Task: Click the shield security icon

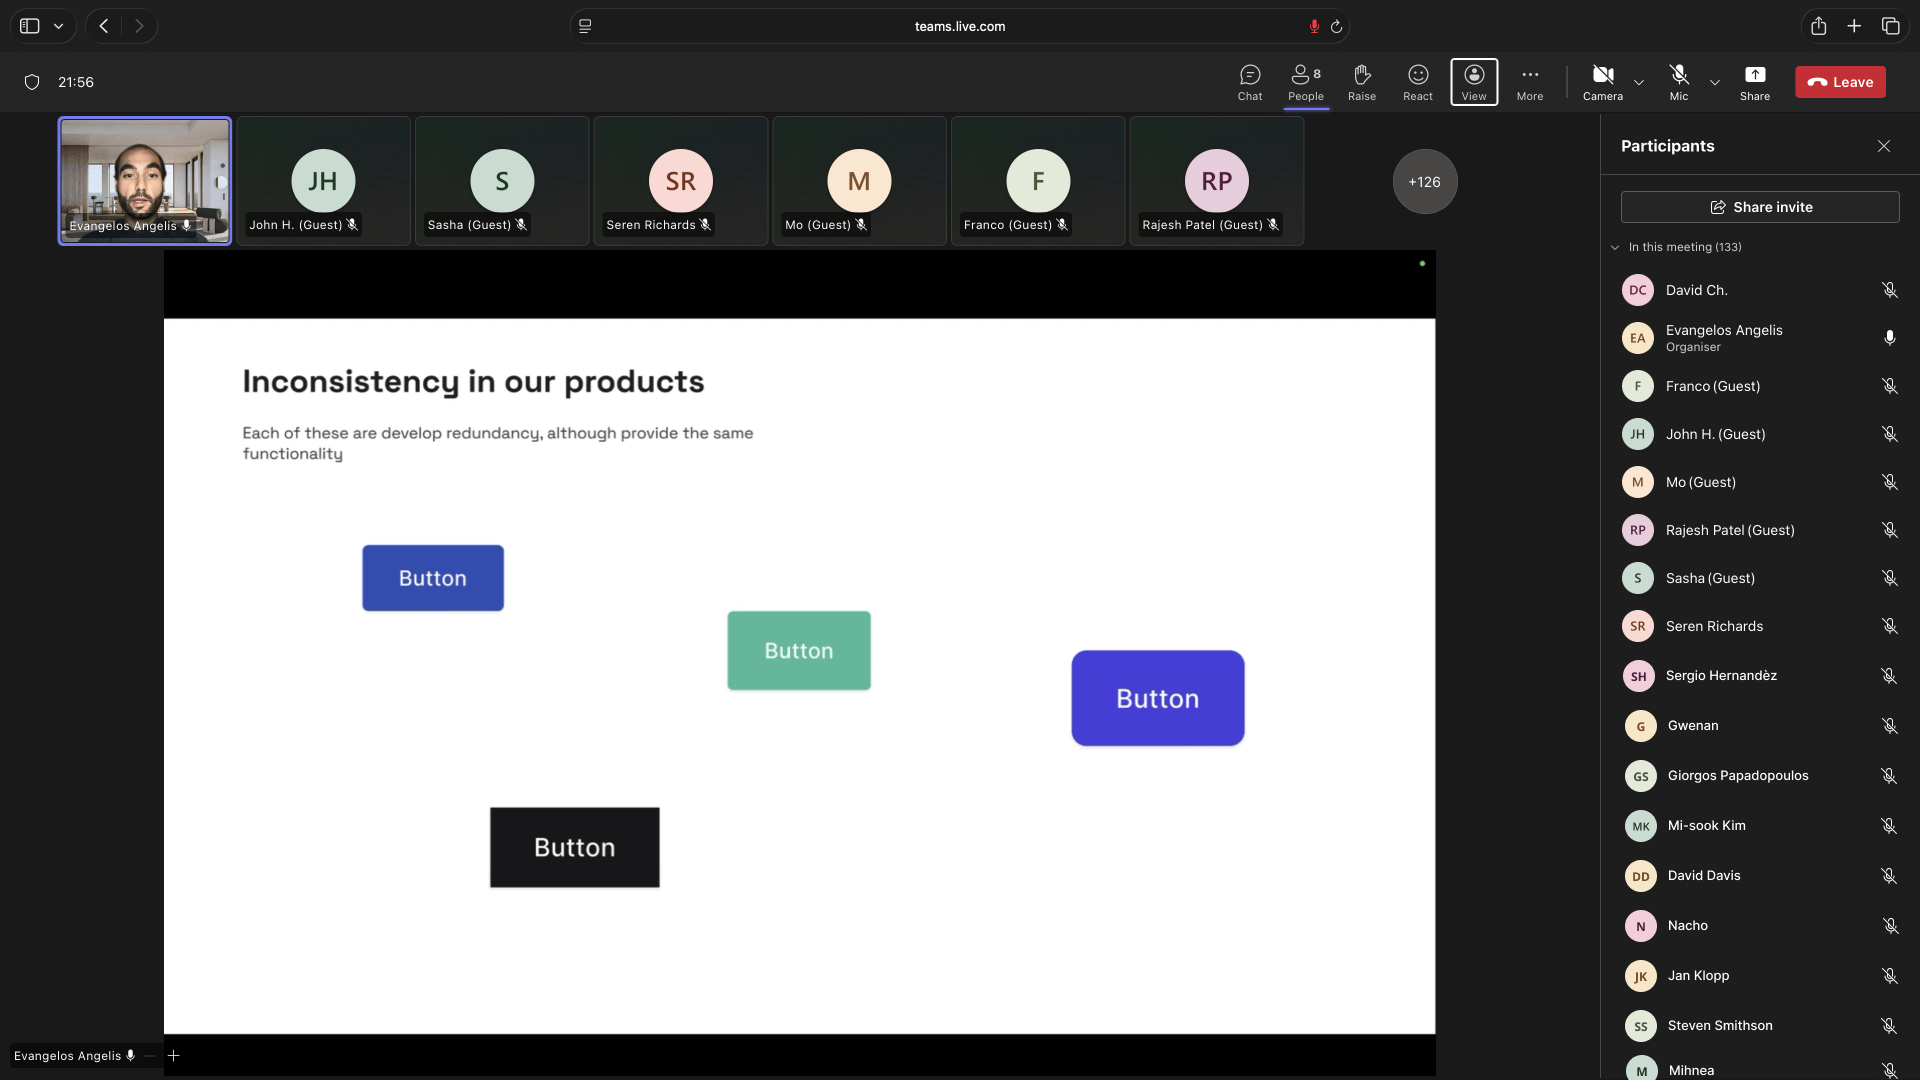Action: pos(32,82)
